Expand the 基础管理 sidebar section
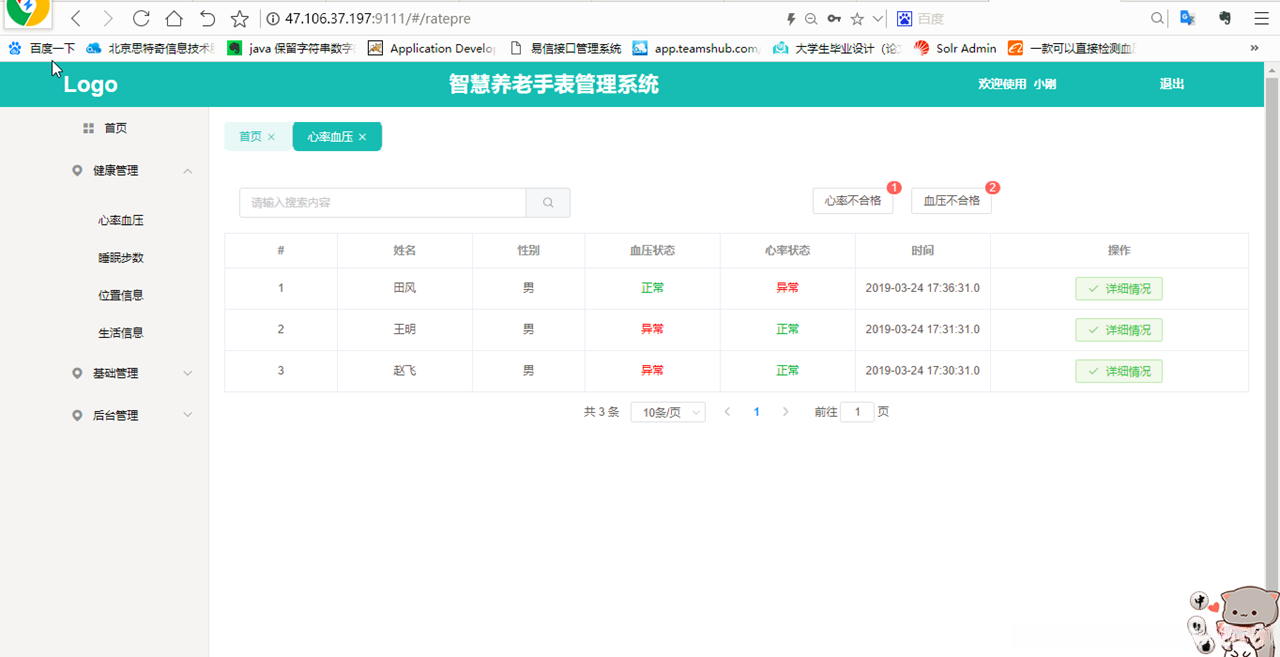 [x=188, y=373]
